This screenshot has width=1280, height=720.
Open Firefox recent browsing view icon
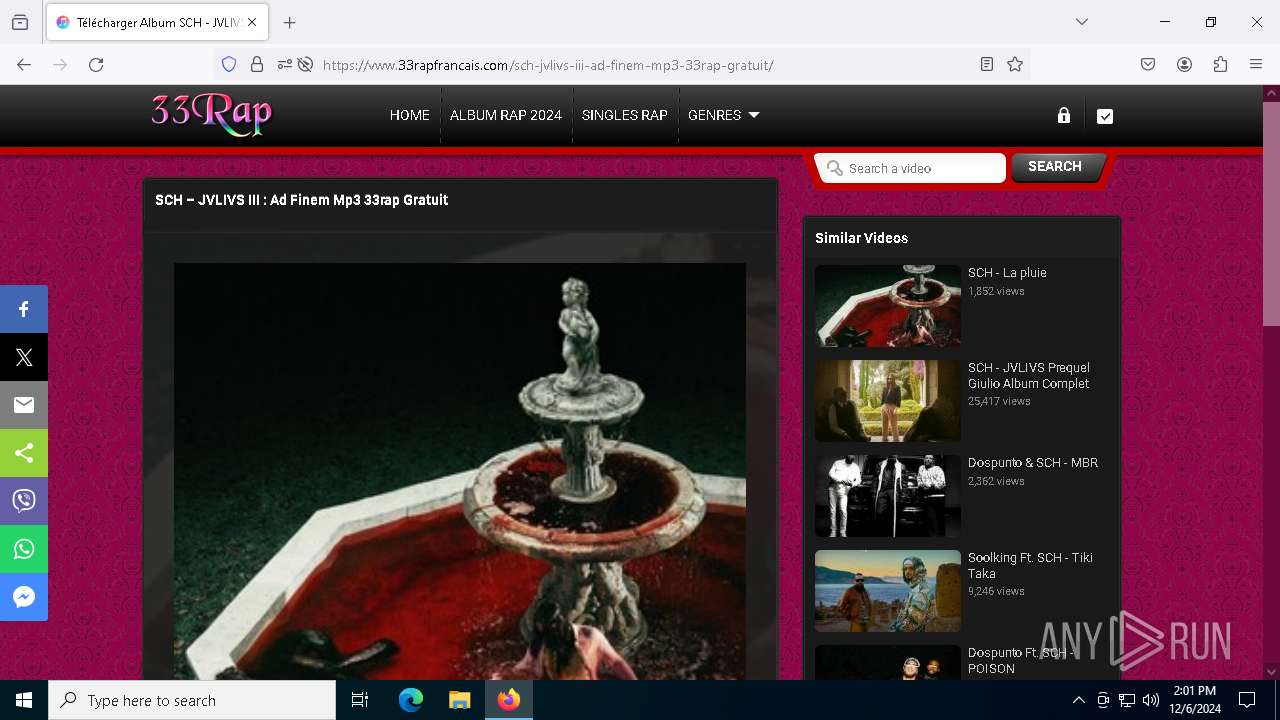pyautogui.click(x=20, y=22)
